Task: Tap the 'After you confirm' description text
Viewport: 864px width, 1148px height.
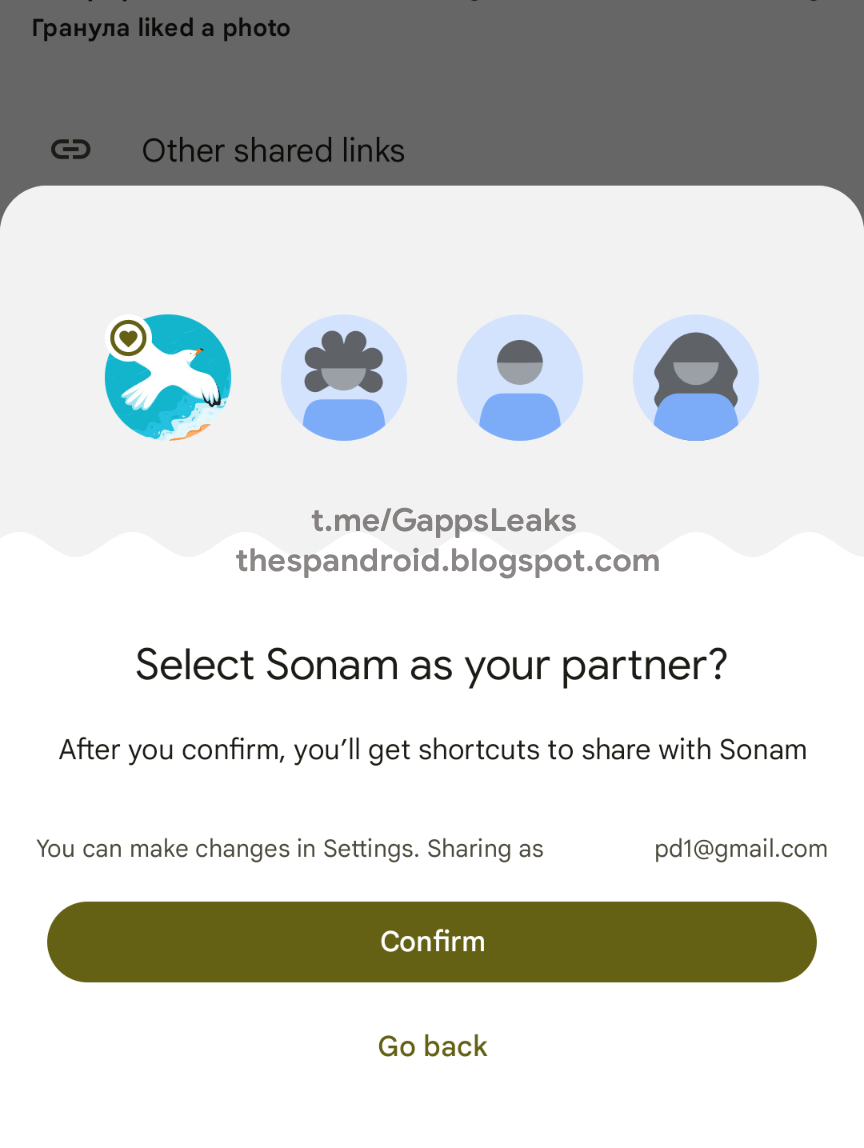Action: (433, 750)
